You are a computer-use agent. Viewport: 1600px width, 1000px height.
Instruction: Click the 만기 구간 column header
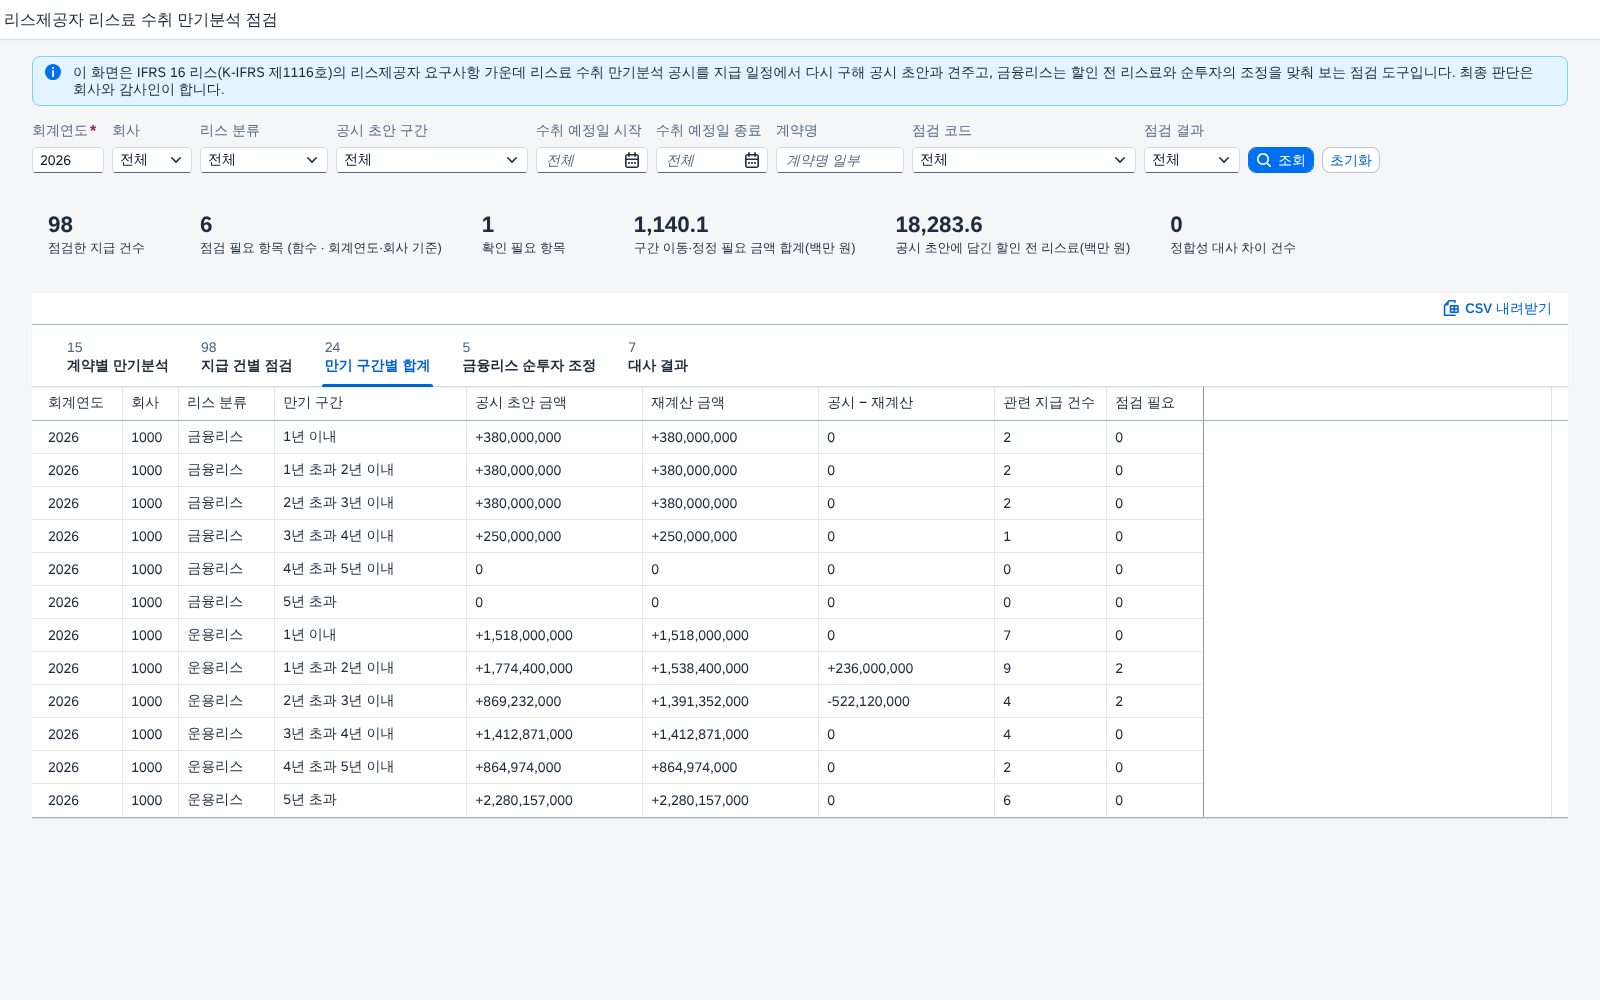point(370,403)
